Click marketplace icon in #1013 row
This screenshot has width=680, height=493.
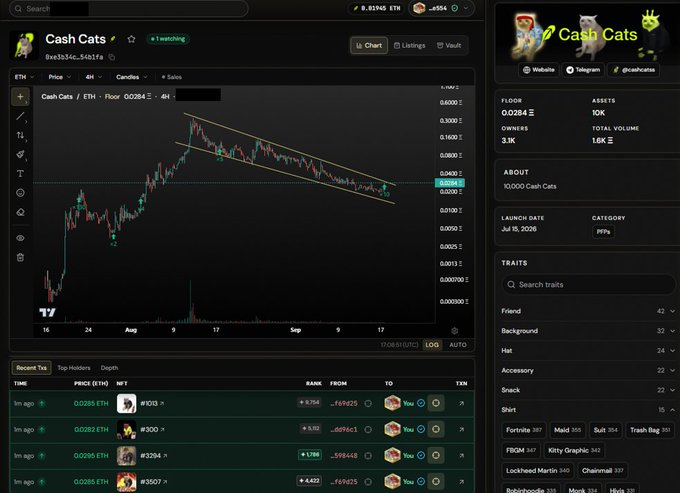click(x=436, y=403)
